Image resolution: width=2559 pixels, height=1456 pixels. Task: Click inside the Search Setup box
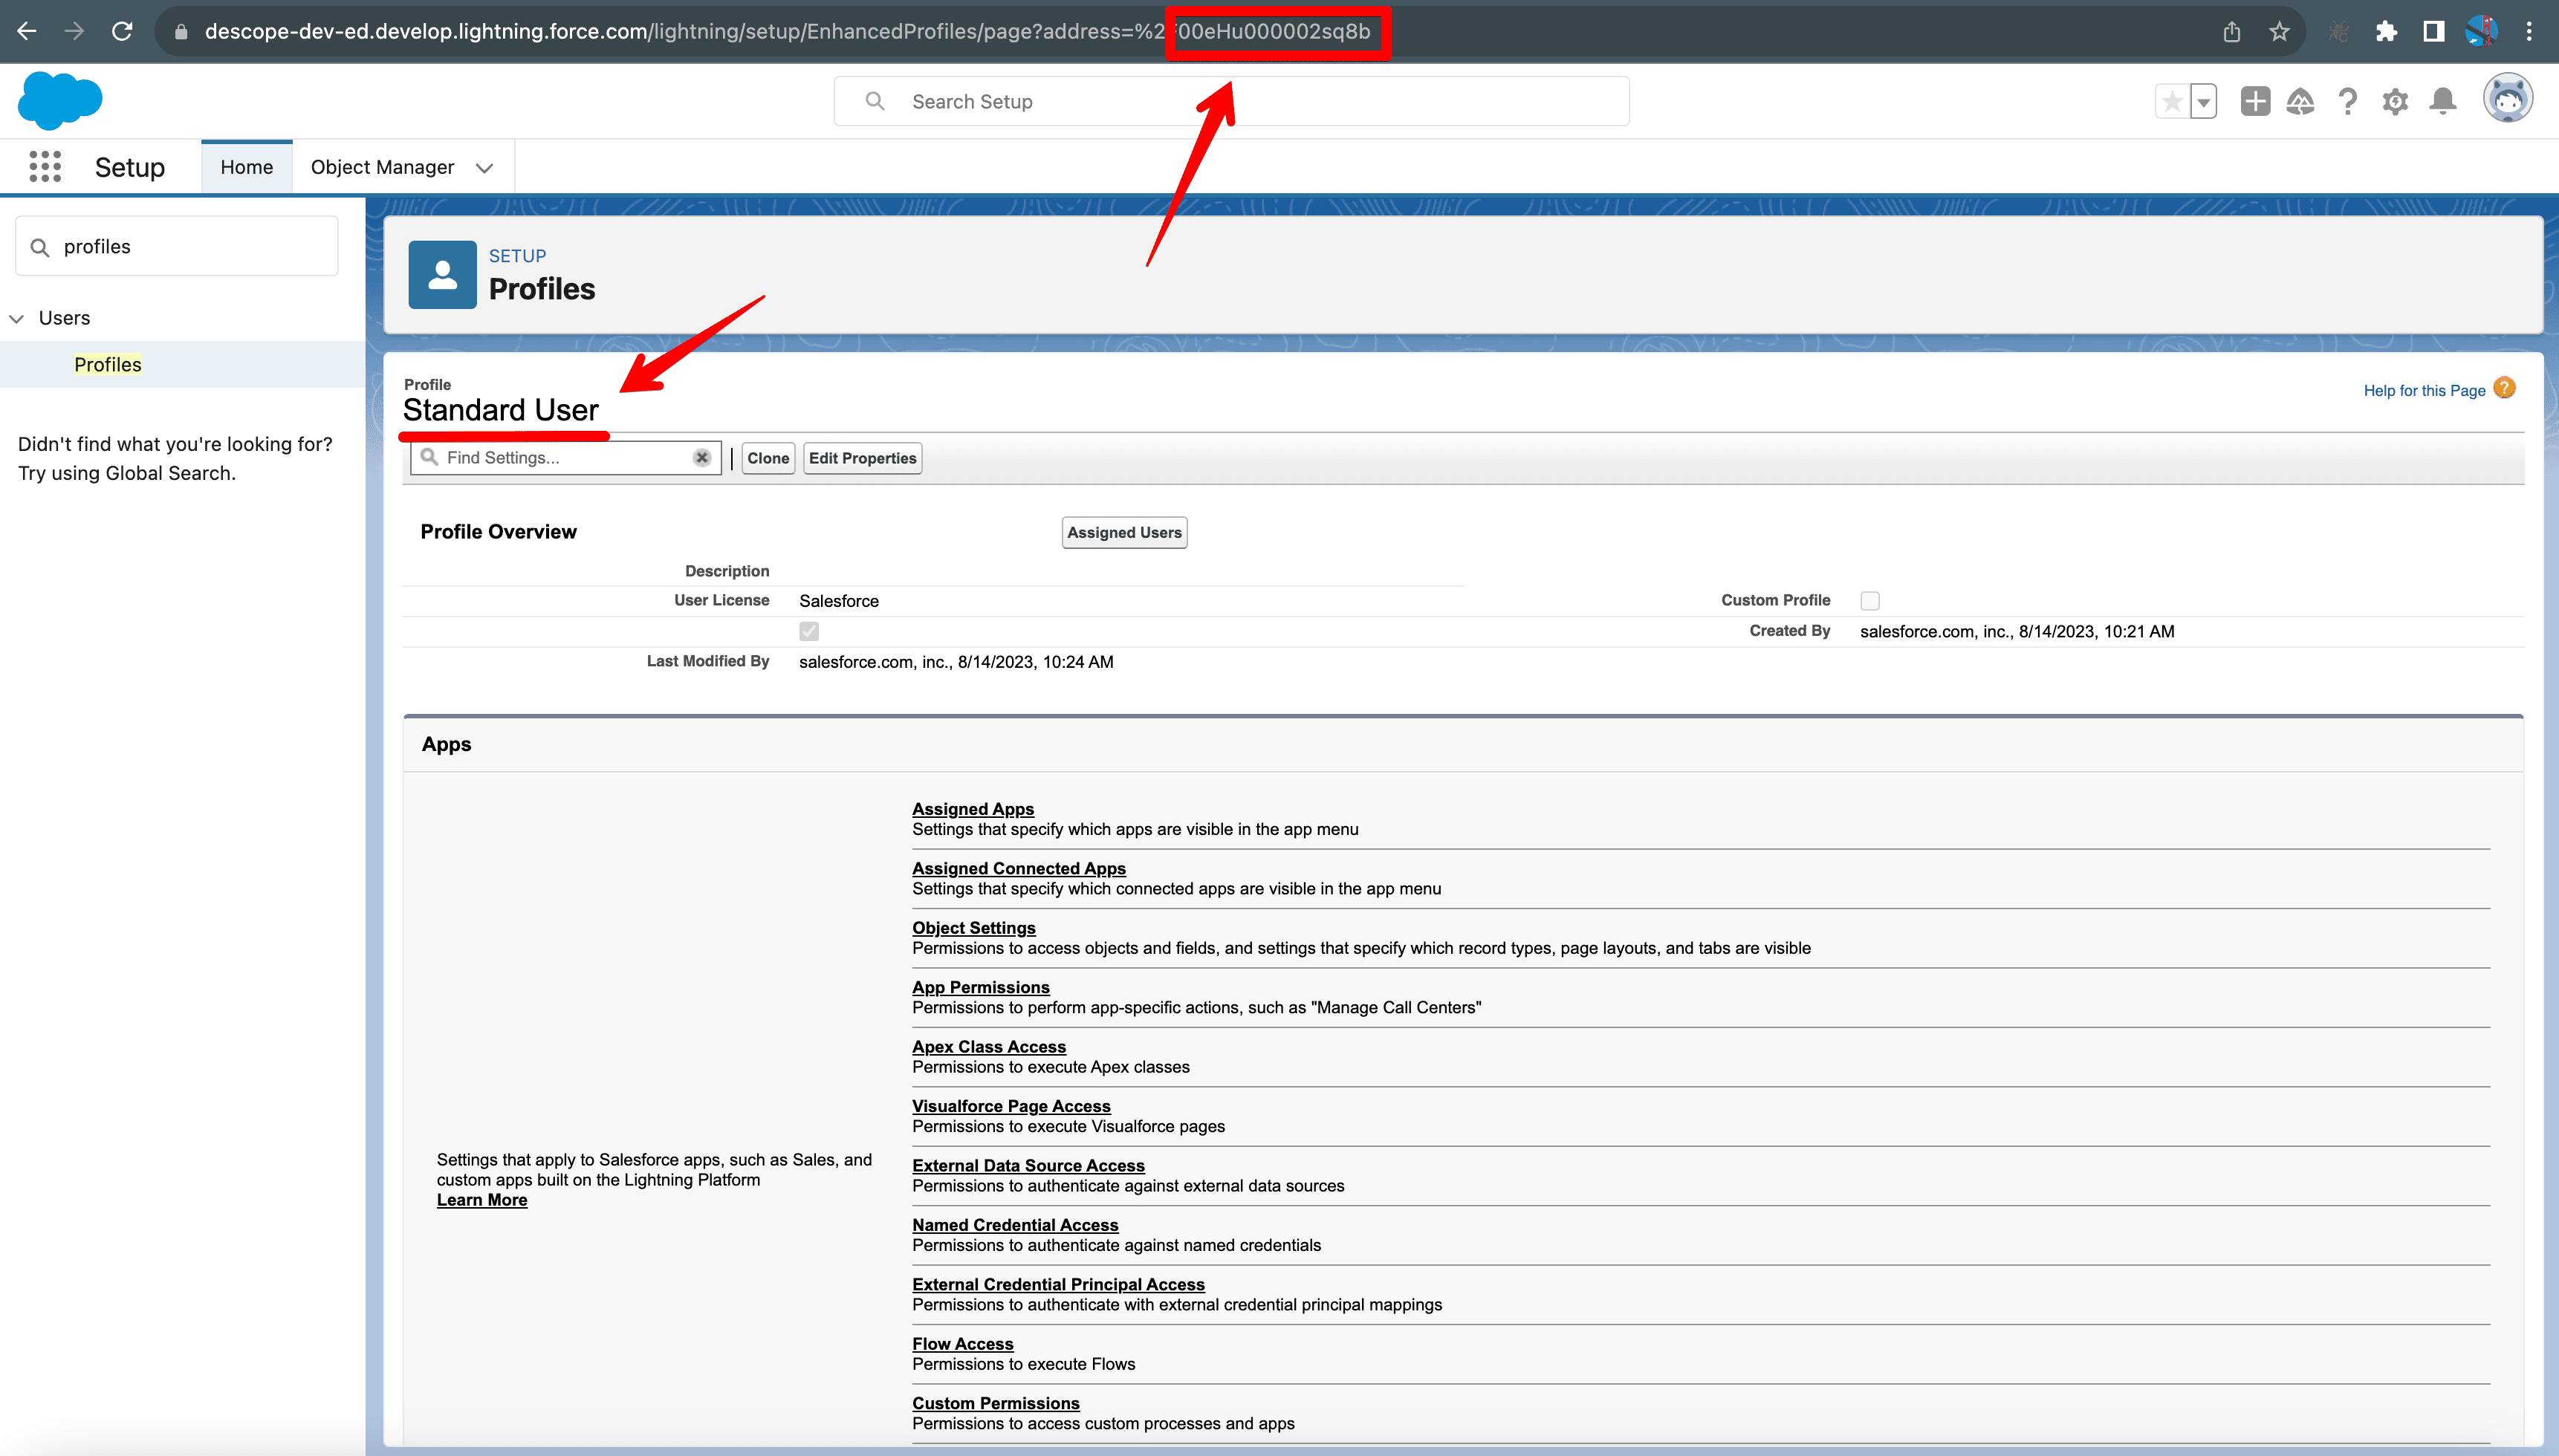pyautogui.click(x=1230, y=101)
